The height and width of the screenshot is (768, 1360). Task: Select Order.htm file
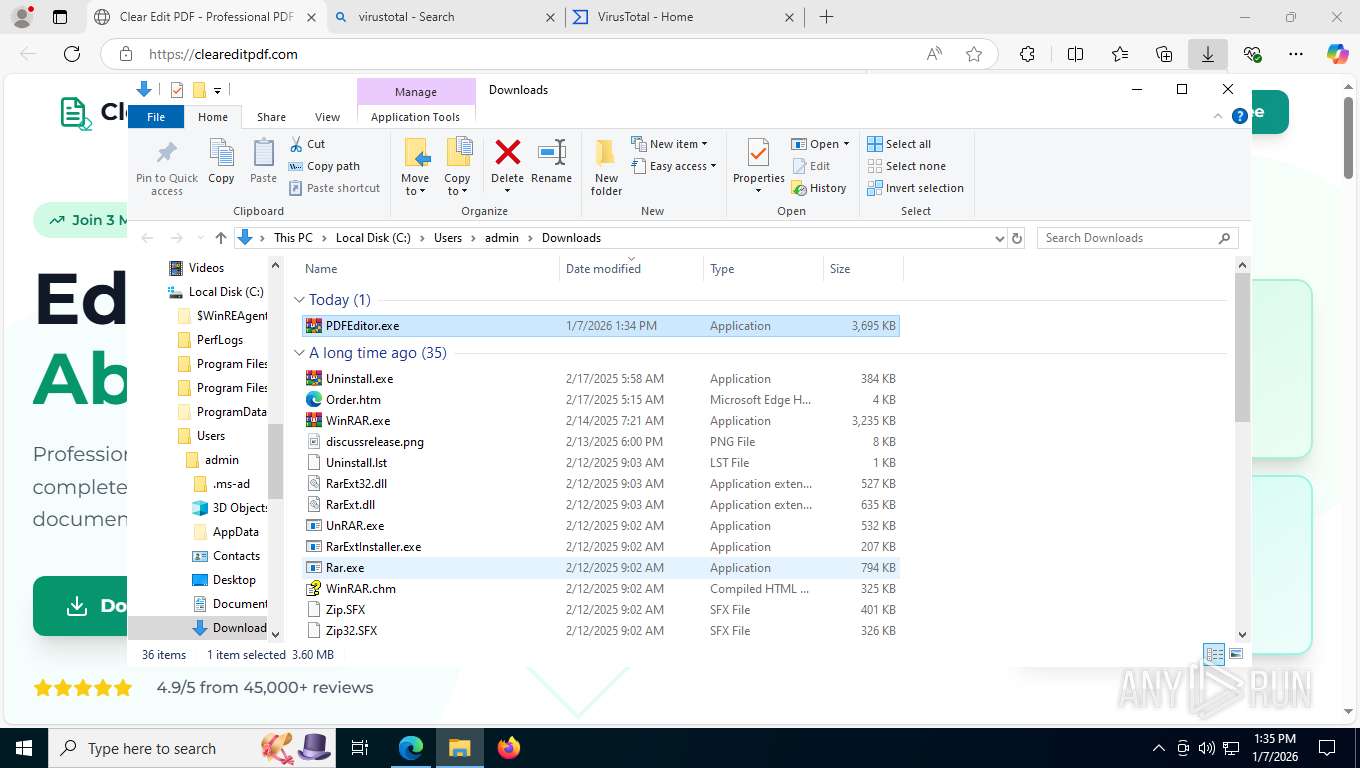[x=600, y=400]
